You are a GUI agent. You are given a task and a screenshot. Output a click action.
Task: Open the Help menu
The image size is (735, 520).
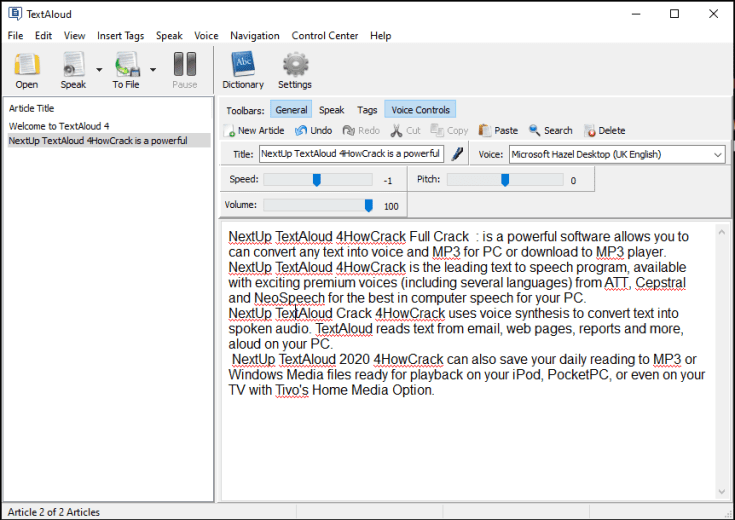point(380,36)
